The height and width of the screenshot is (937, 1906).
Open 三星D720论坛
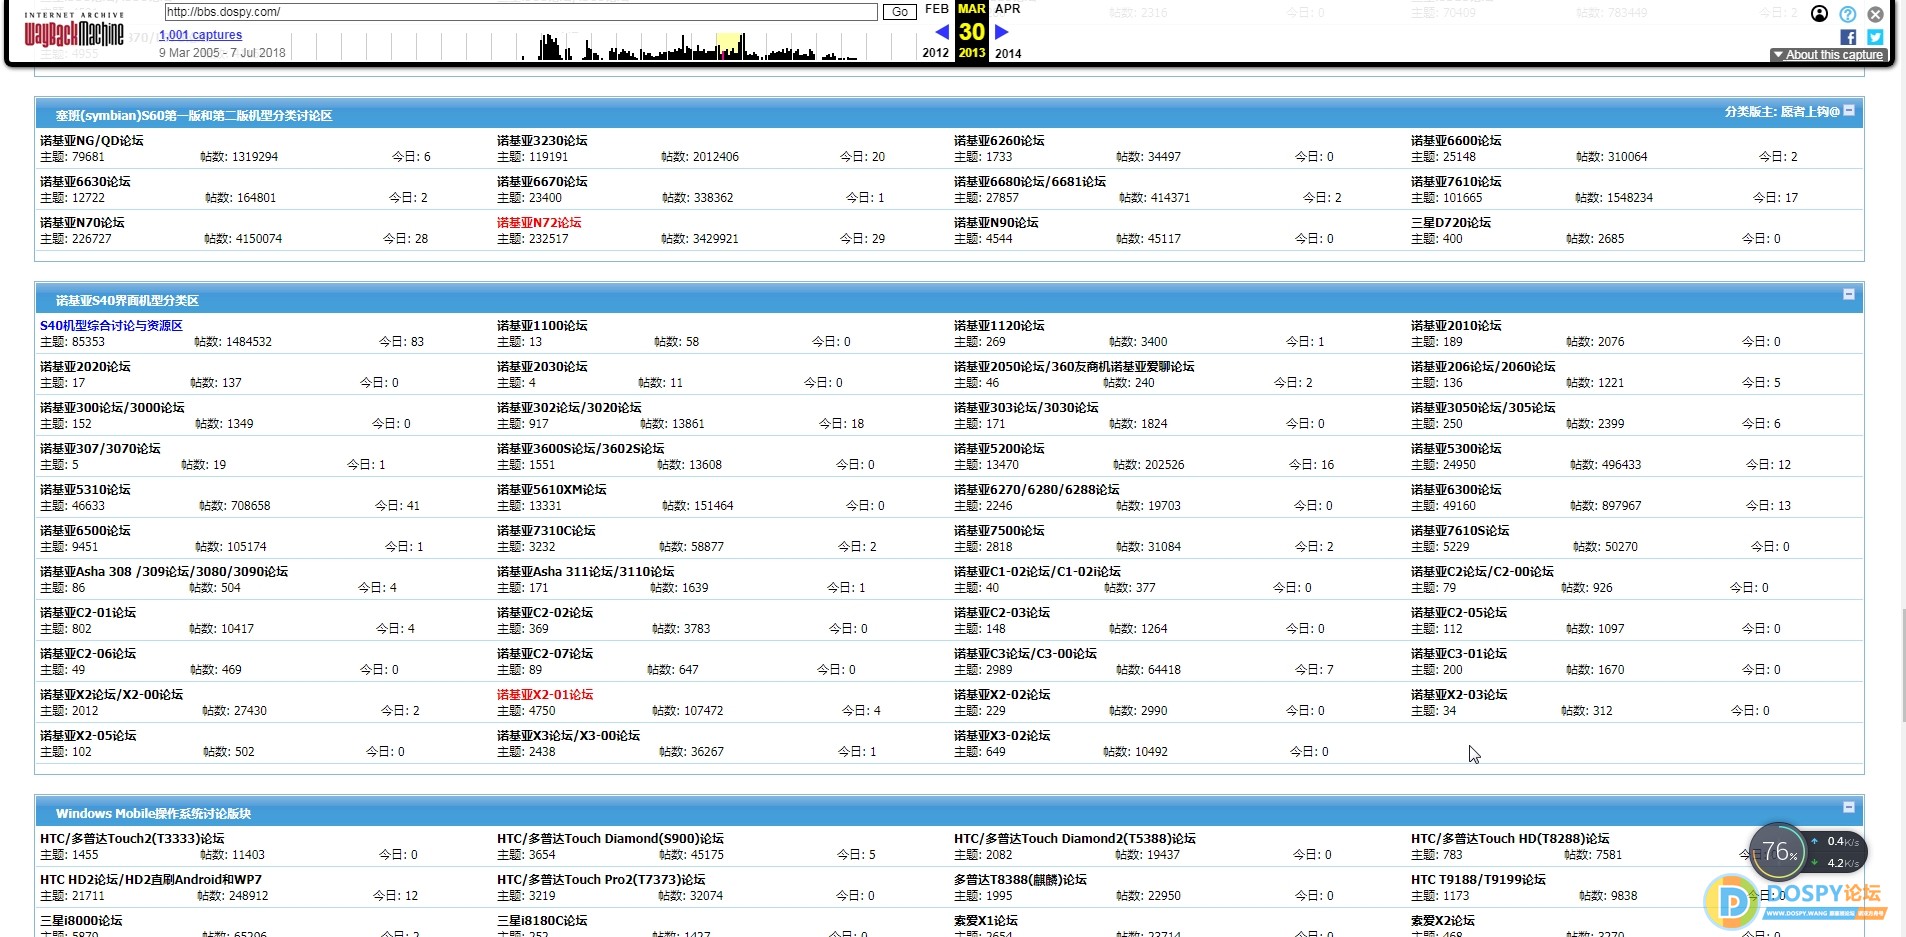pyautogui.click(x=1451, y=223)
